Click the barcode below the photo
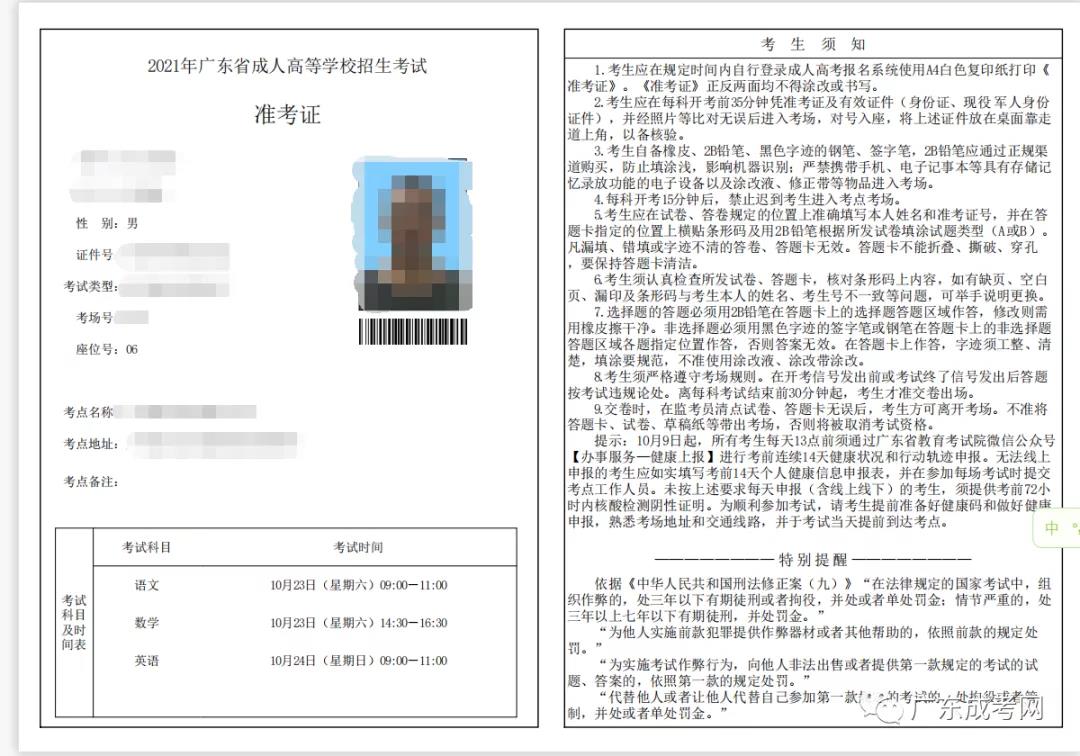Image resolution: width=1080 pixels, height=756 pixels. tap(413, 332)
